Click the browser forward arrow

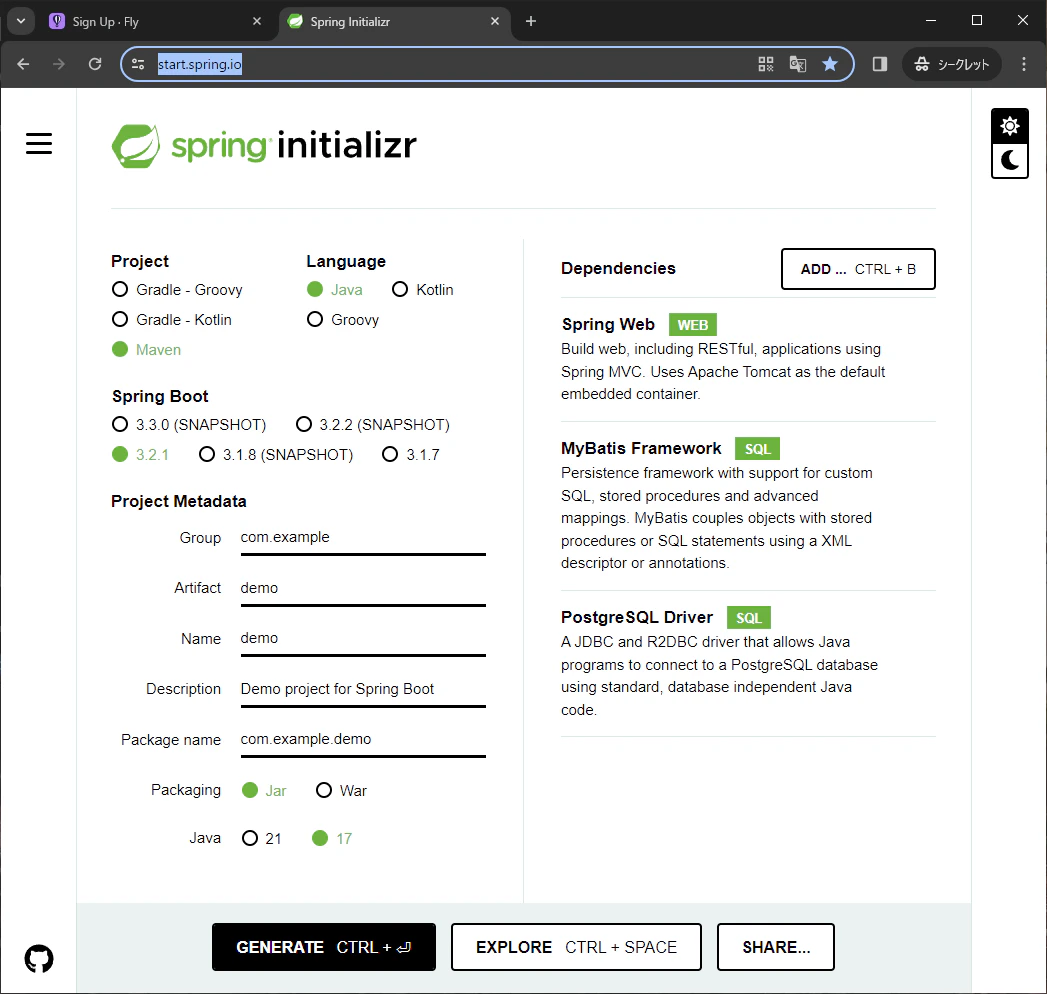click(59, 64)
